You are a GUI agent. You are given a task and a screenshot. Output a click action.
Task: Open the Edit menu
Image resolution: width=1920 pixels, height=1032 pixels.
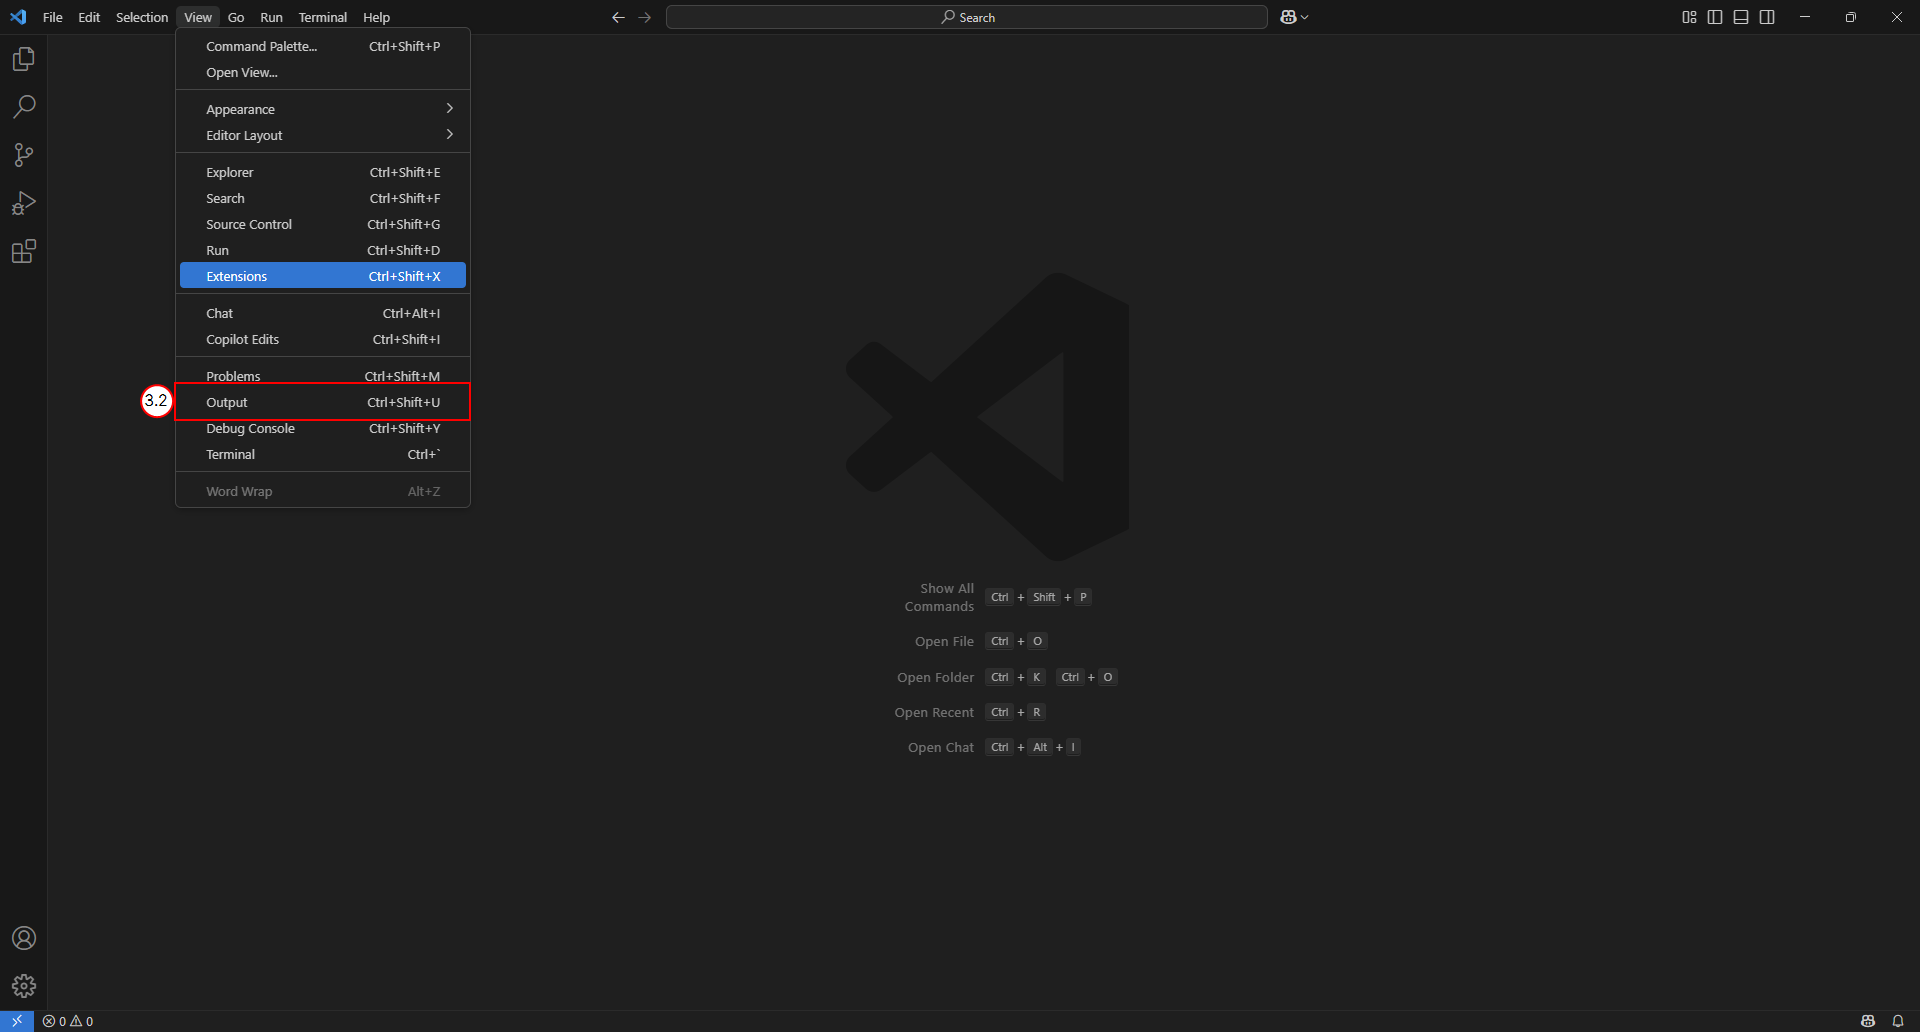click(89, 17)
